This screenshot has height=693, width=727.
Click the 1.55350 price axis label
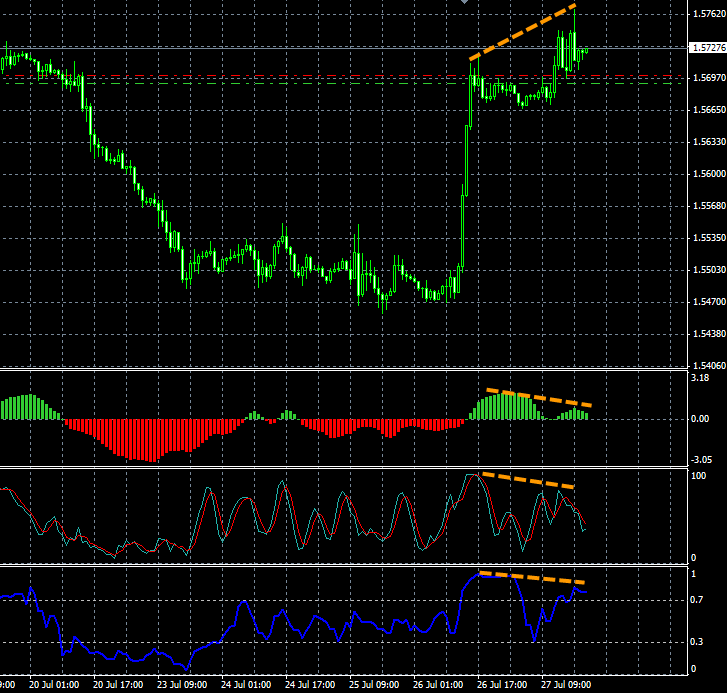[x=709, y=238]
